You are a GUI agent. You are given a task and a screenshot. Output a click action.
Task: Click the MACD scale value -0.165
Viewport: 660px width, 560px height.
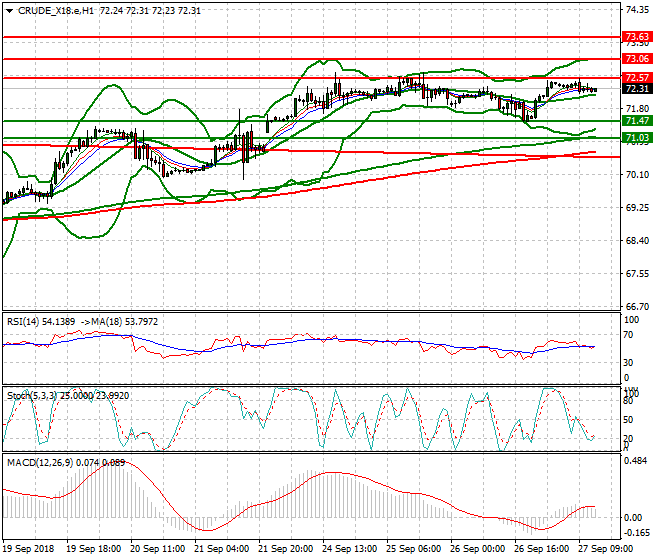(636, 533)
